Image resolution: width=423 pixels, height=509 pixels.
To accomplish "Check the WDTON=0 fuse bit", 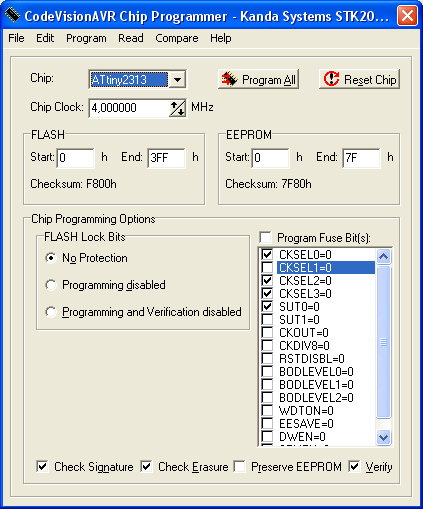I will click(267, 410).
